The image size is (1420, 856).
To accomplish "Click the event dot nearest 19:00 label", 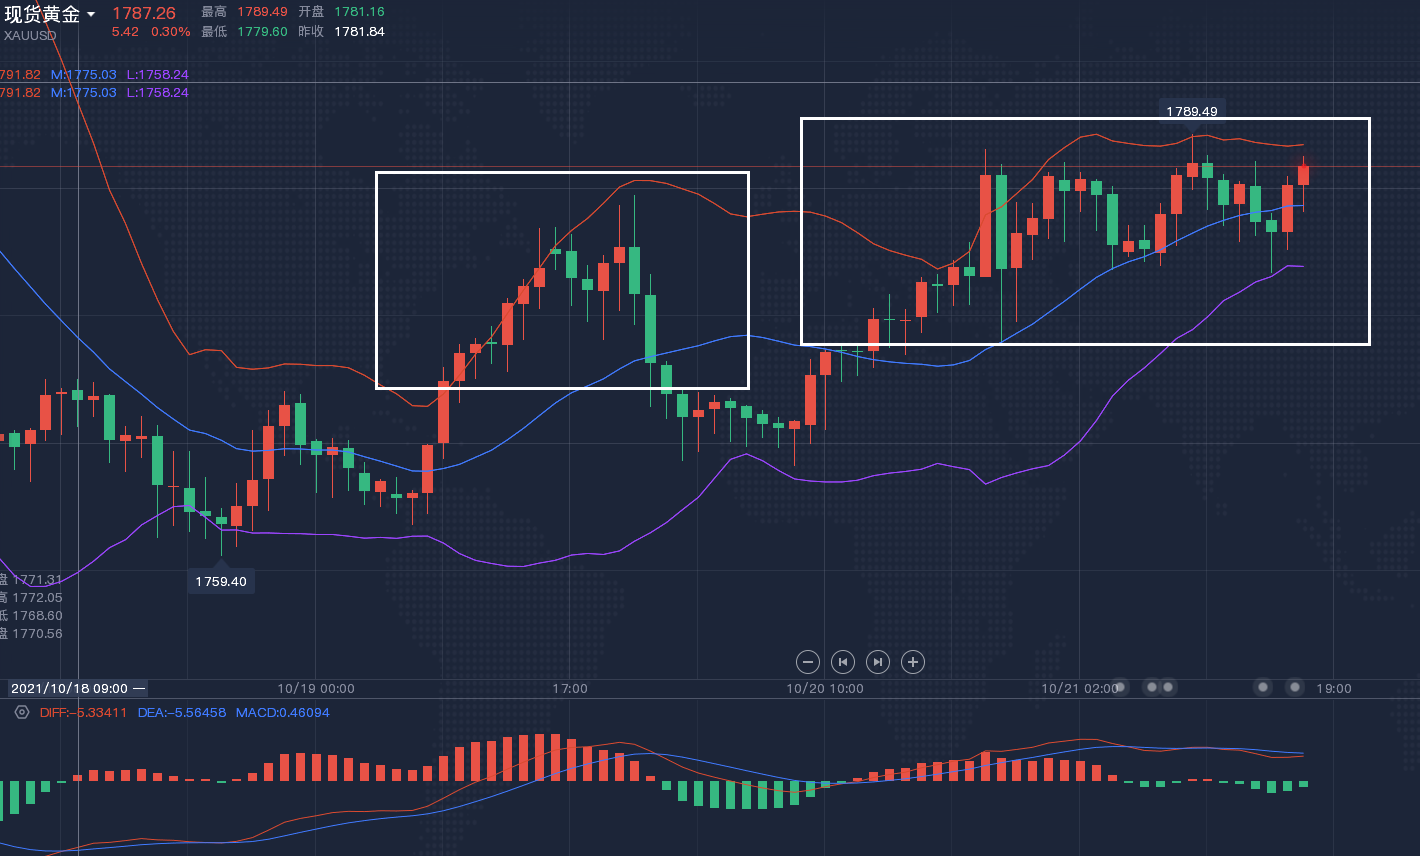I will 1295,687.
